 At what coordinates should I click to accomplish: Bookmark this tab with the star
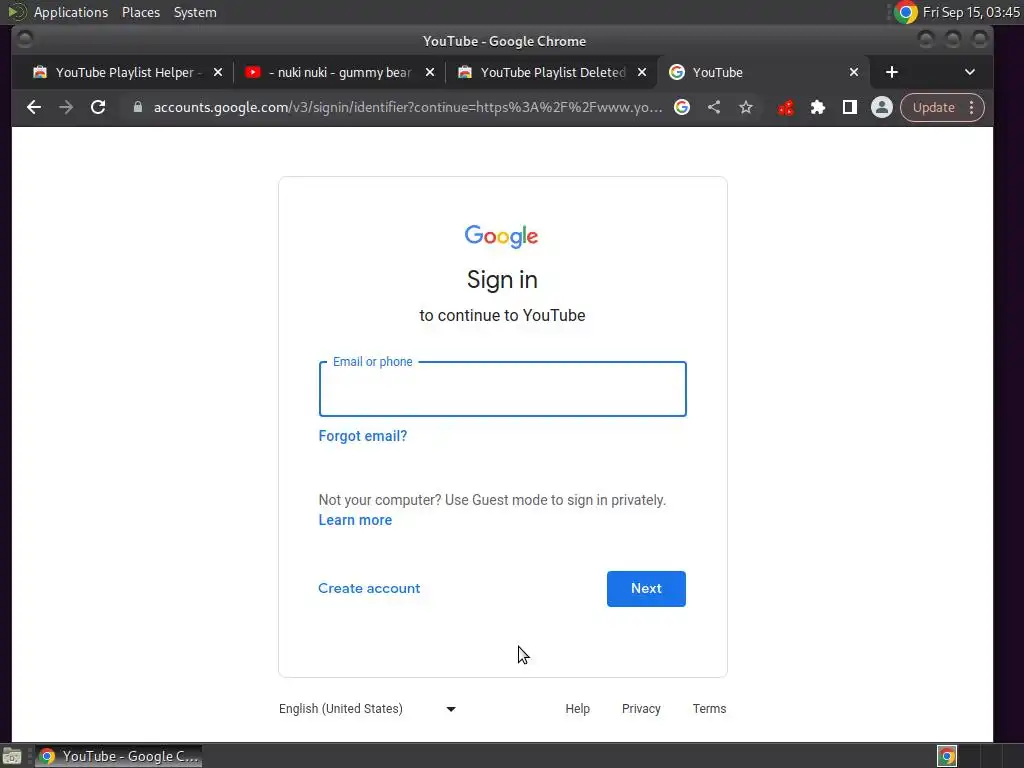(x=746, y=107)
